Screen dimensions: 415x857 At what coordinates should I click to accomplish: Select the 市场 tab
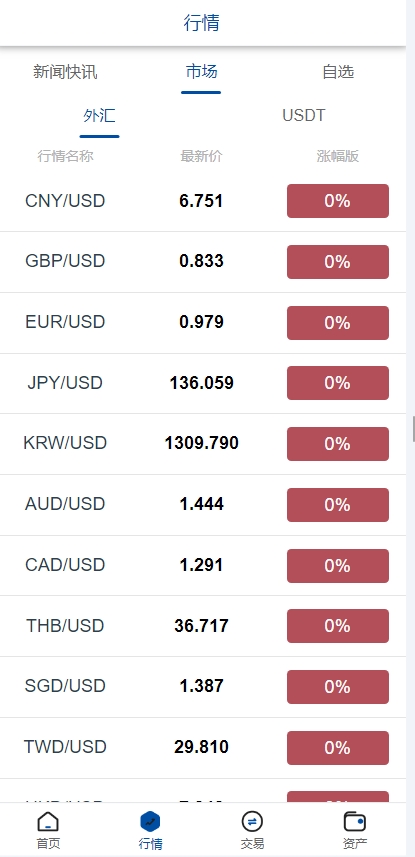pos(201,72)
